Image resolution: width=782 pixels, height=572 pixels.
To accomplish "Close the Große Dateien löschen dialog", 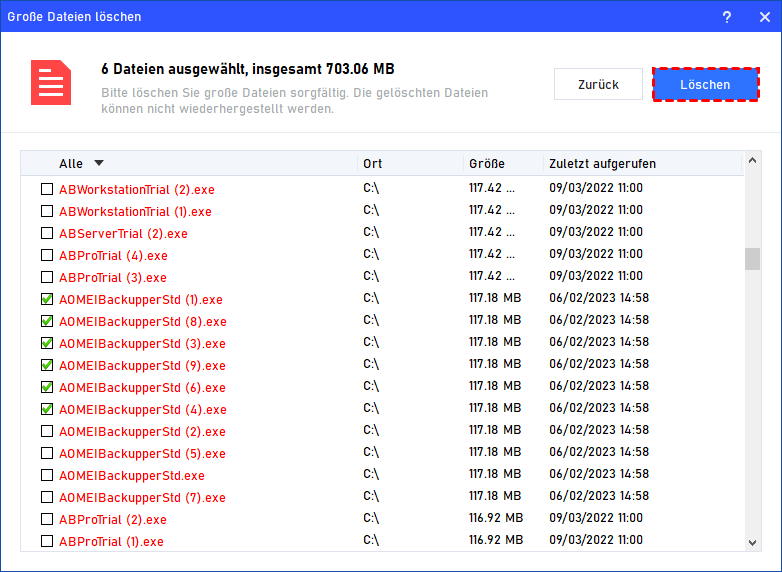I will tap(763, 16).
